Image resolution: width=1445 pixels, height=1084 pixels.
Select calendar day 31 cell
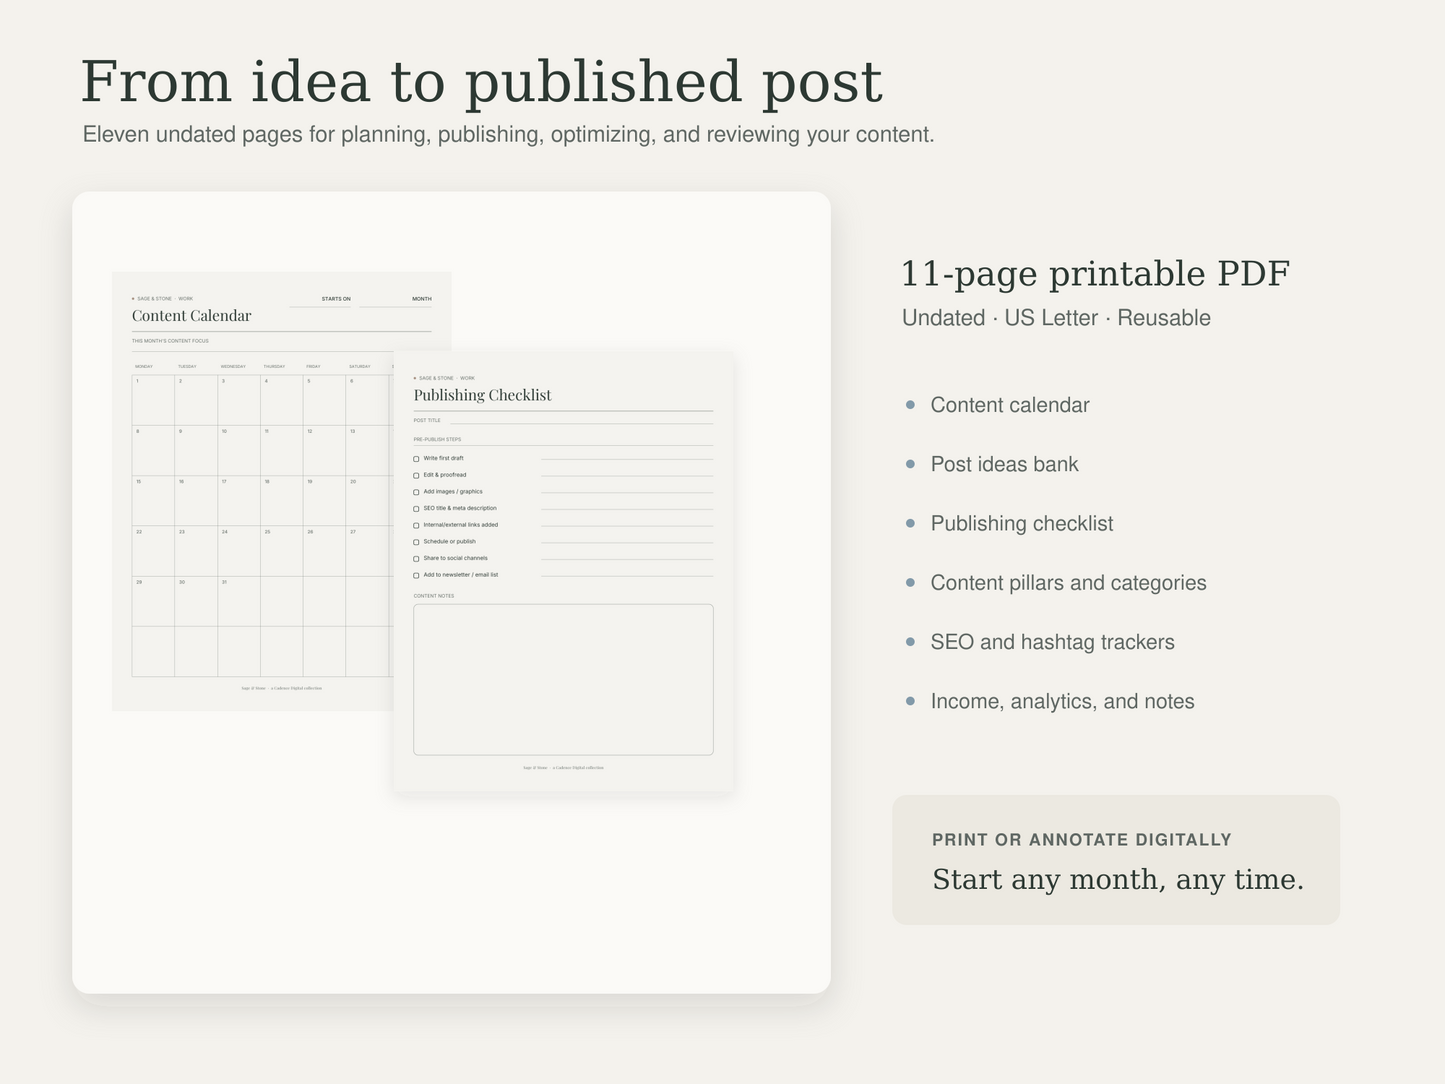click(x=239, y=601)
